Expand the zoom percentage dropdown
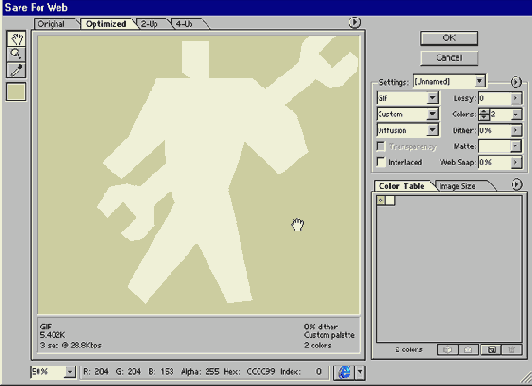 click(70, 372)
